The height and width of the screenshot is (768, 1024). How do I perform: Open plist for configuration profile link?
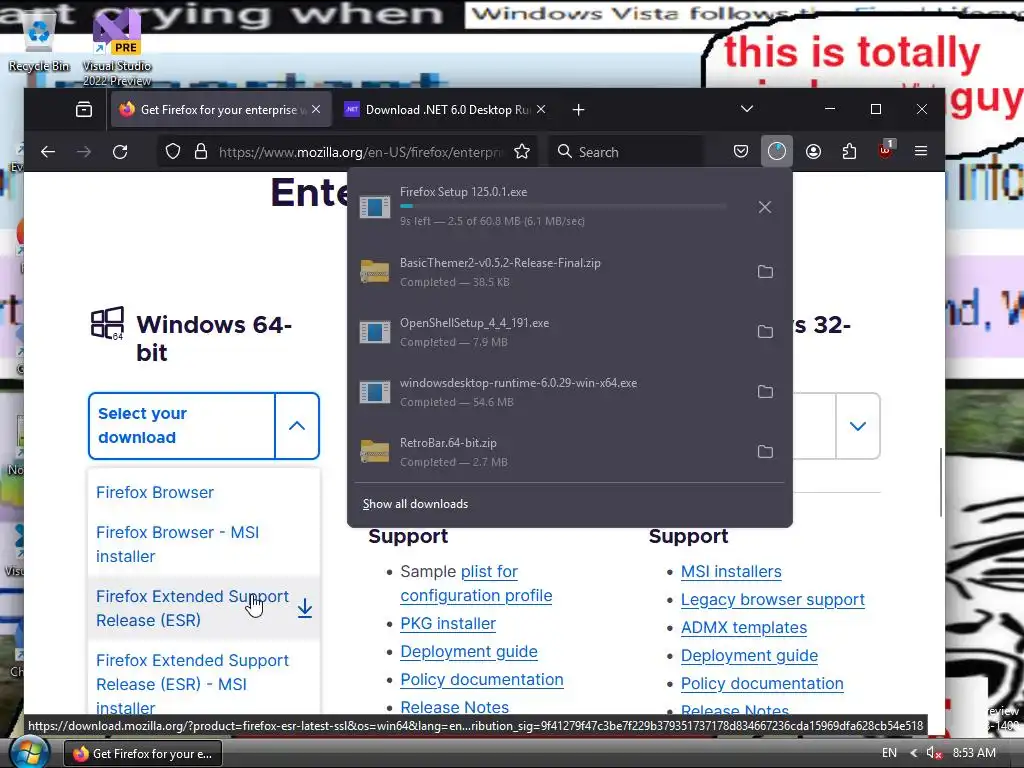476,583
